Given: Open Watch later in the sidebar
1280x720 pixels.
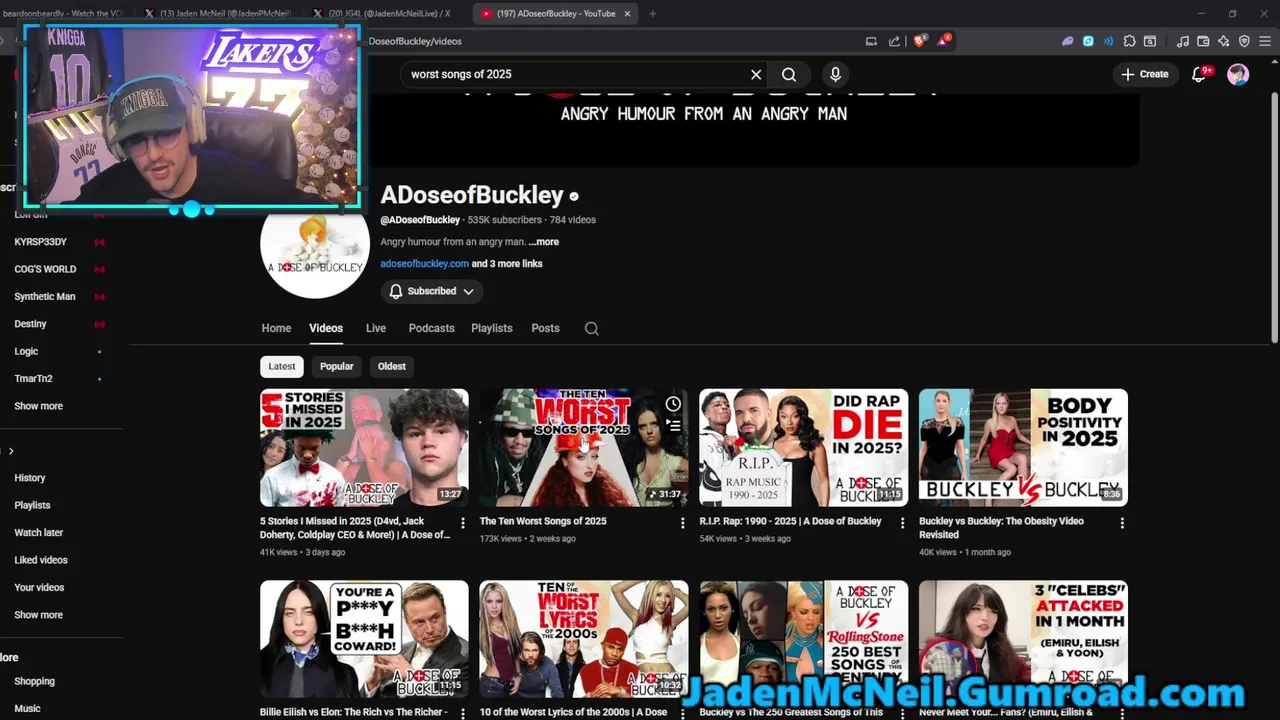Looking at the screenshot, I should click(x=39, y=533).
